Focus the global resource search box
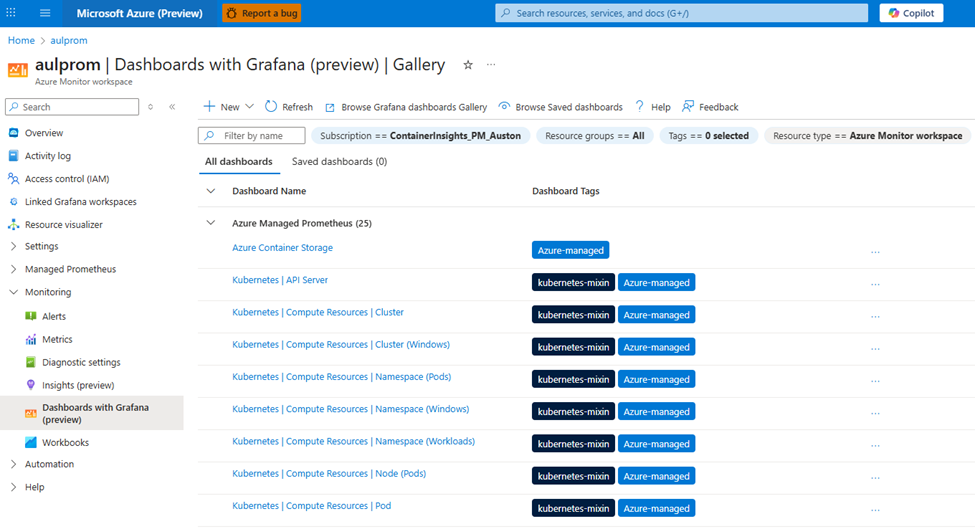This screenshot has height=529, width=975. (682, 13)
